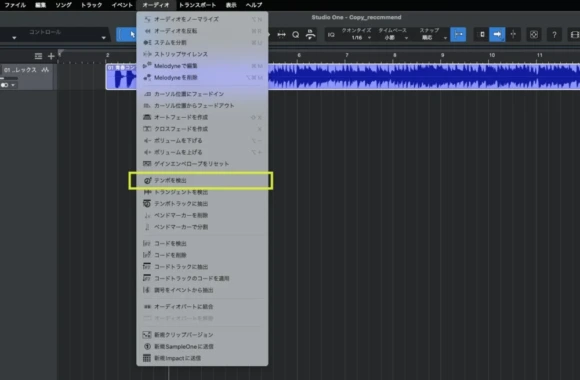This screenshot has height=380, width=580.
Task: Open the ファイル menu
Action: click(15, 5)
